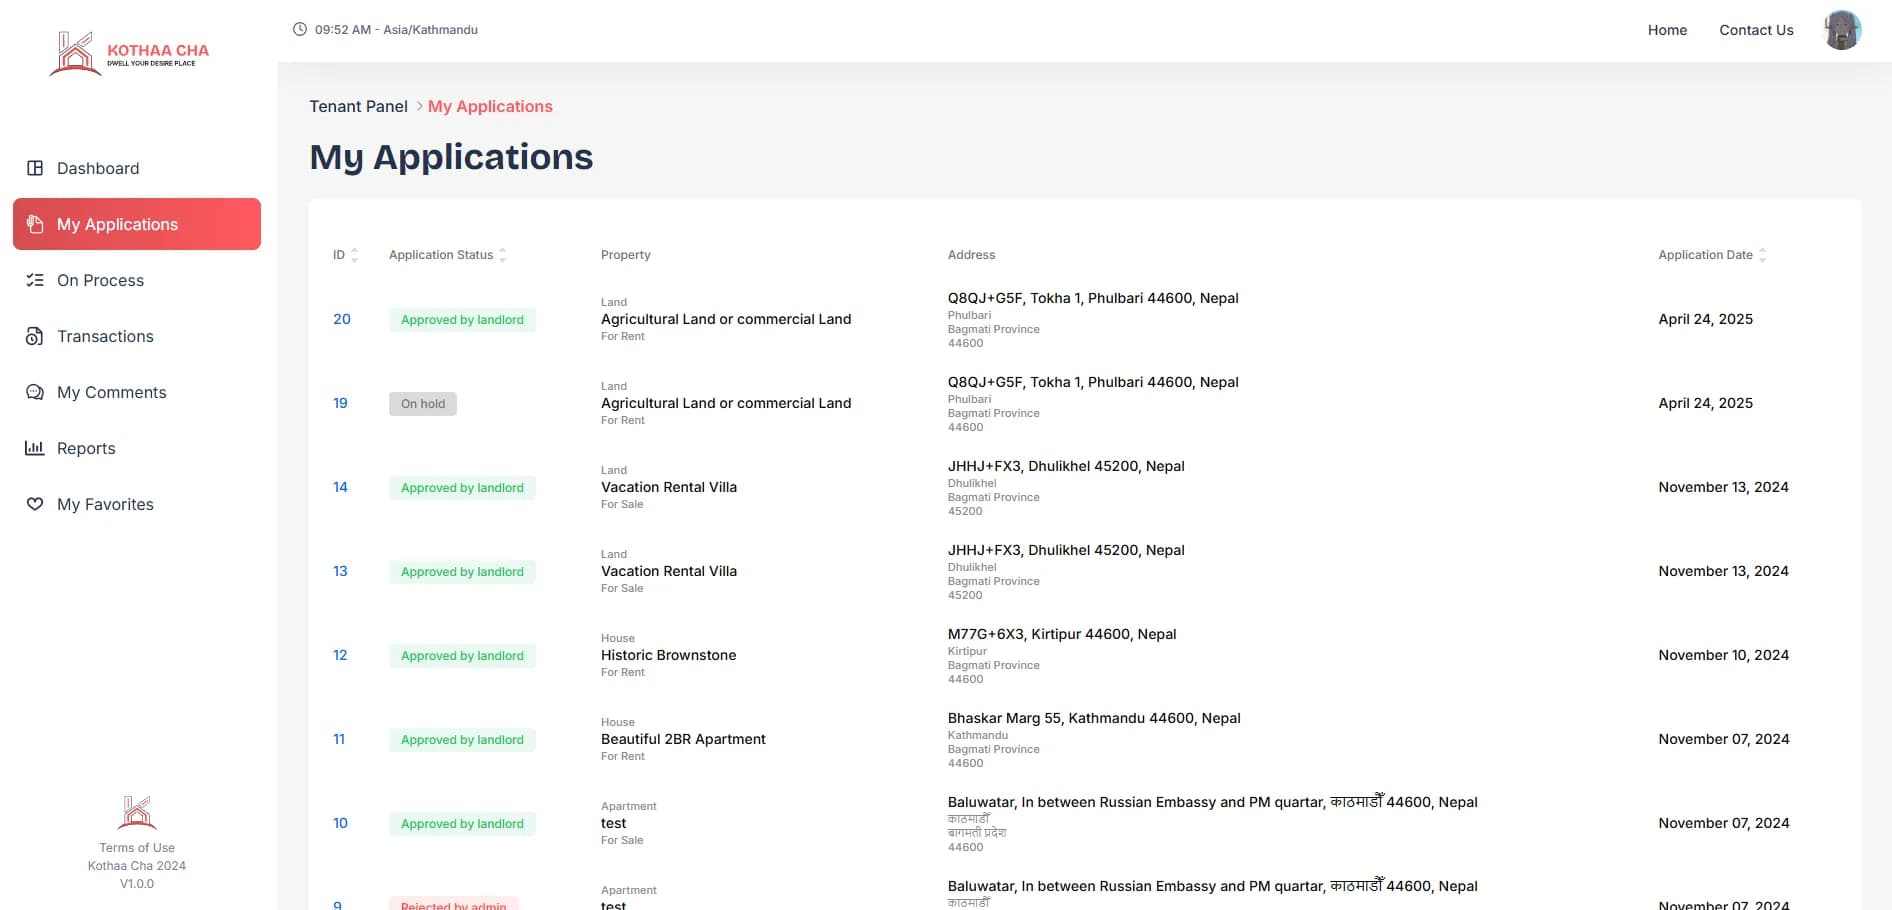Navigate to My Favorites in the sidebar
Viewport: 1892px width, 910px height.
137,504
